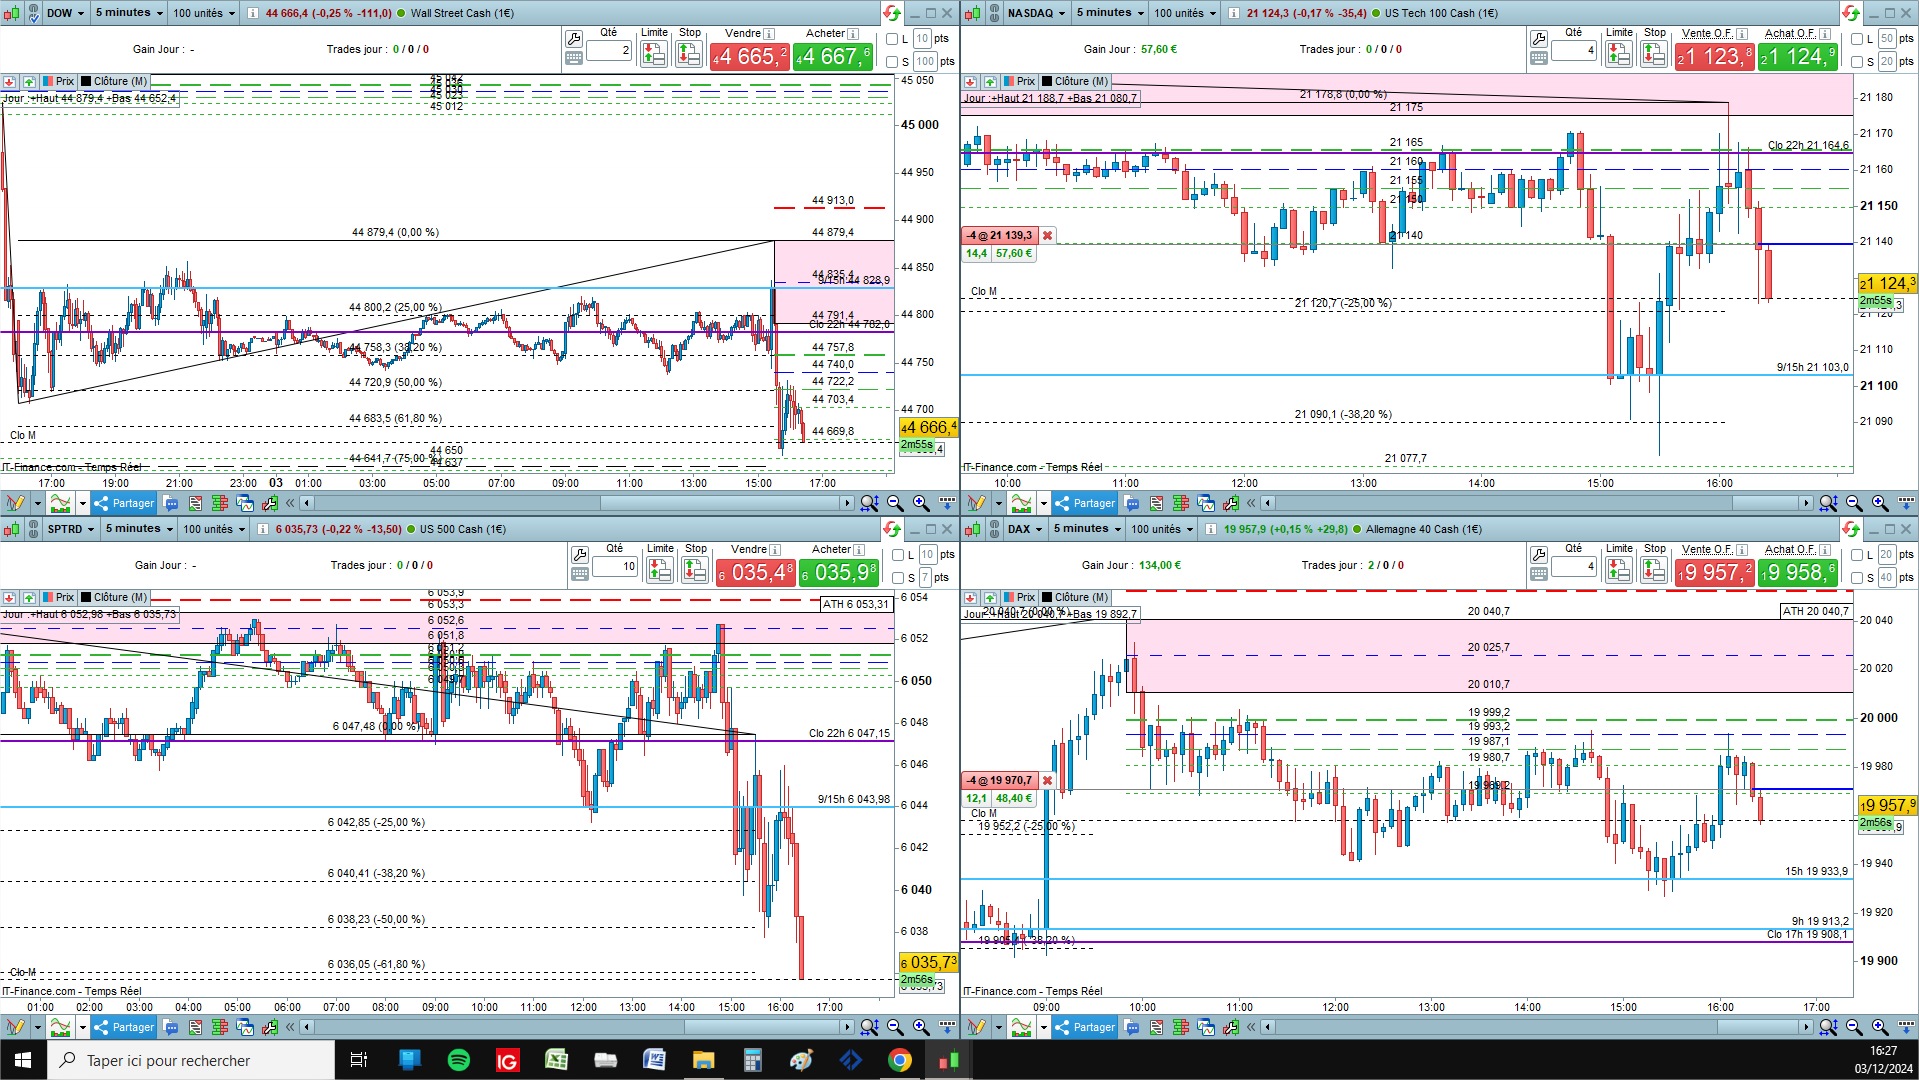Zoom in horizontally on DAX chart

tap(1880, 1027)
